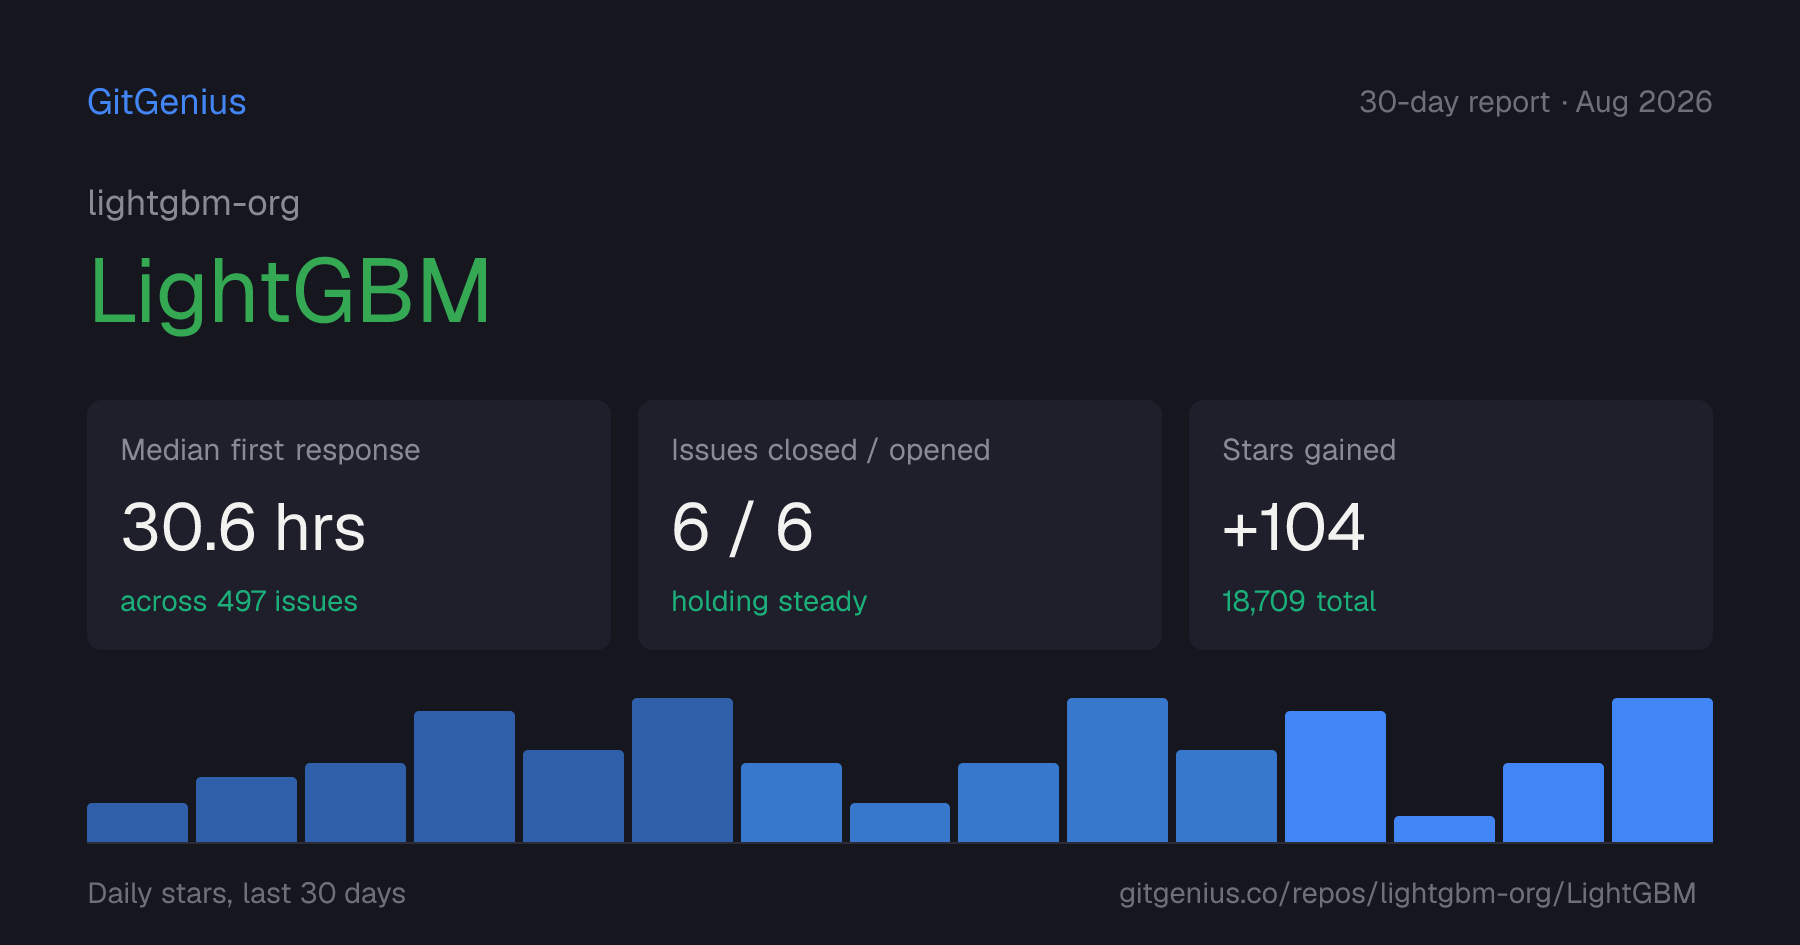1800x945 pixels.
Task: Select the "Daily stars, last 30 days" caption
Action: pyautogui.click(x=247, y=893)
